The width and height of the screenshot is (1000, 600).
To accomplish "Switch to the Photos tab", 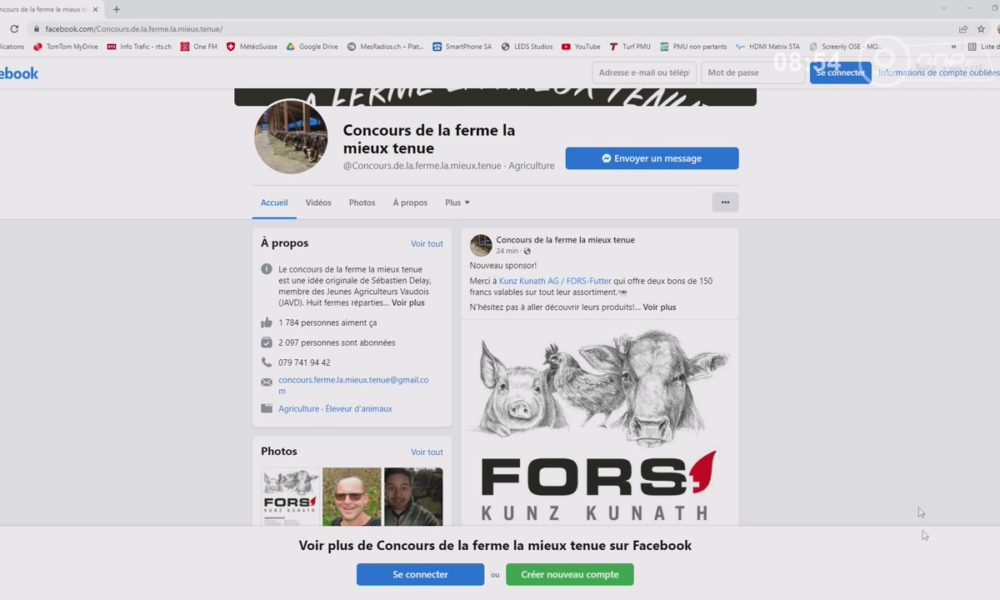I will click(x=362, y=203).
